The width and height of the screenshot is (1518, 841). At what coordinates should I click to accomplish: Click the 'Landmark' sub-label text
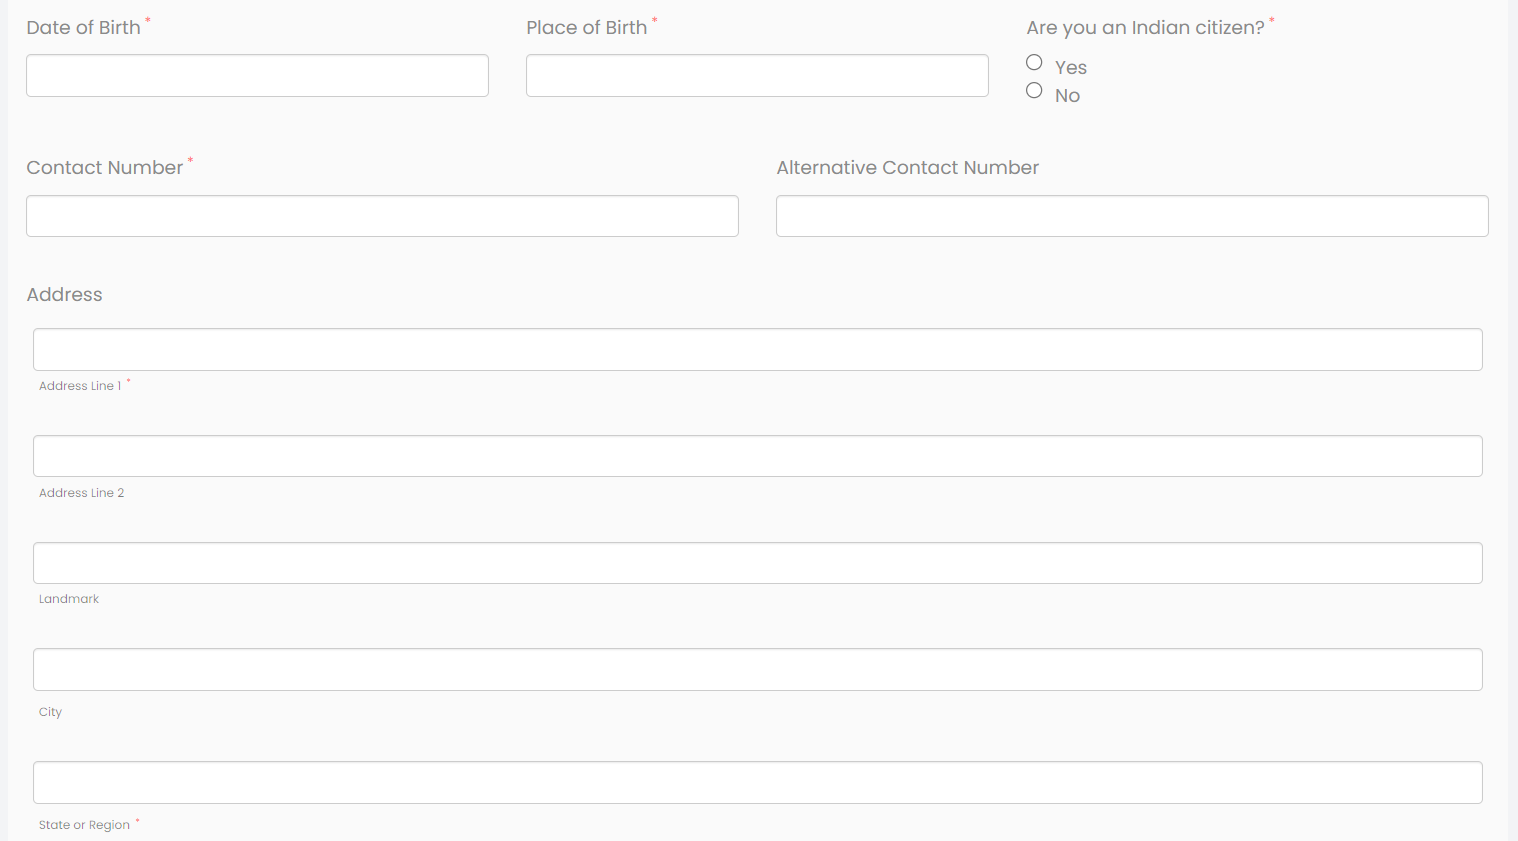tap(69, 599)
